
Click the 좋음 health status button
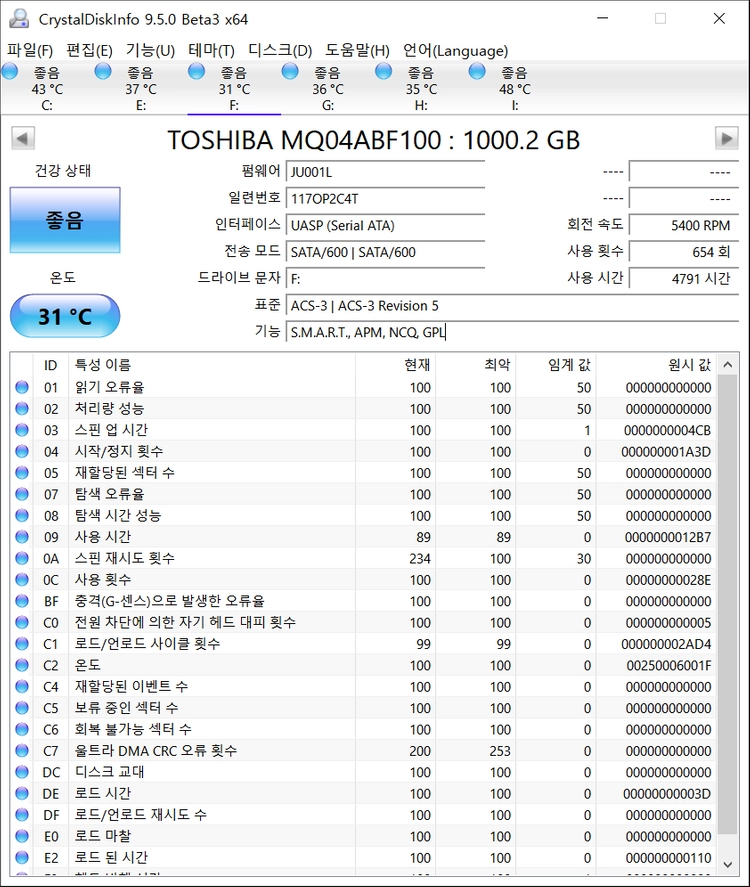65,219
